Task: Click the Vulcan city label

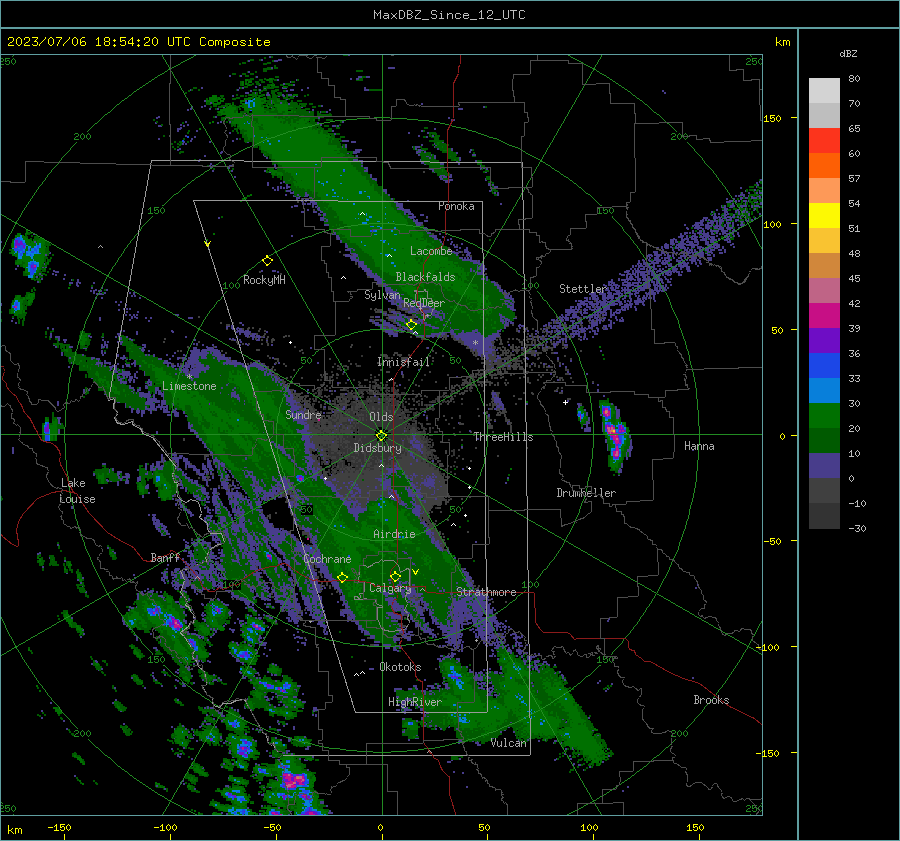Action: coord(509,743)
